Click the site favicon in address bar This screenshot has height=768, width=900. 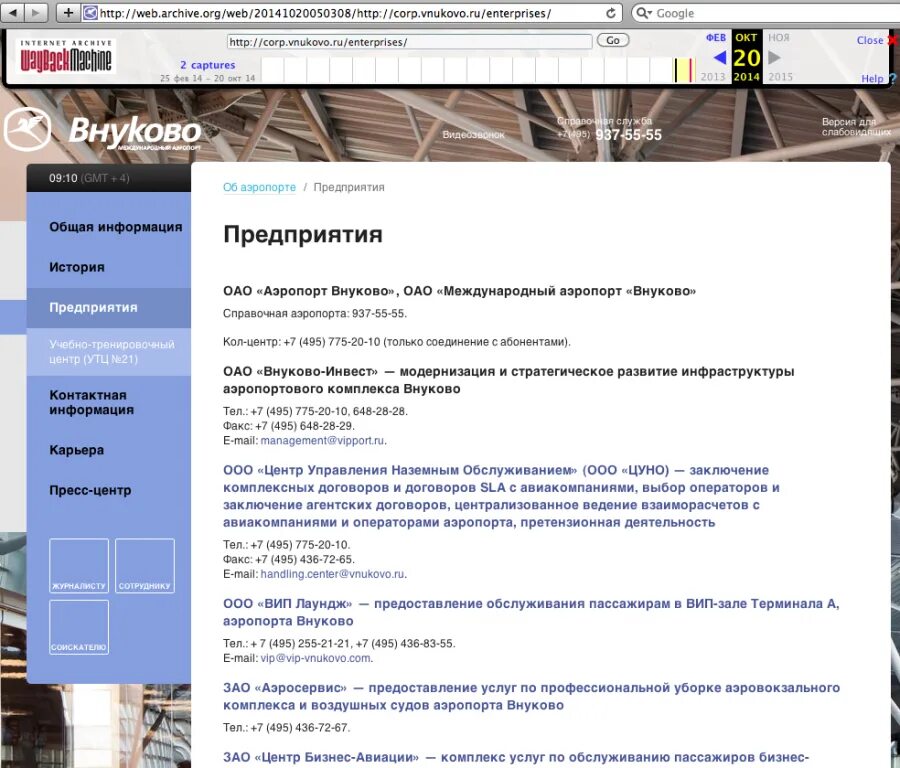90,13
